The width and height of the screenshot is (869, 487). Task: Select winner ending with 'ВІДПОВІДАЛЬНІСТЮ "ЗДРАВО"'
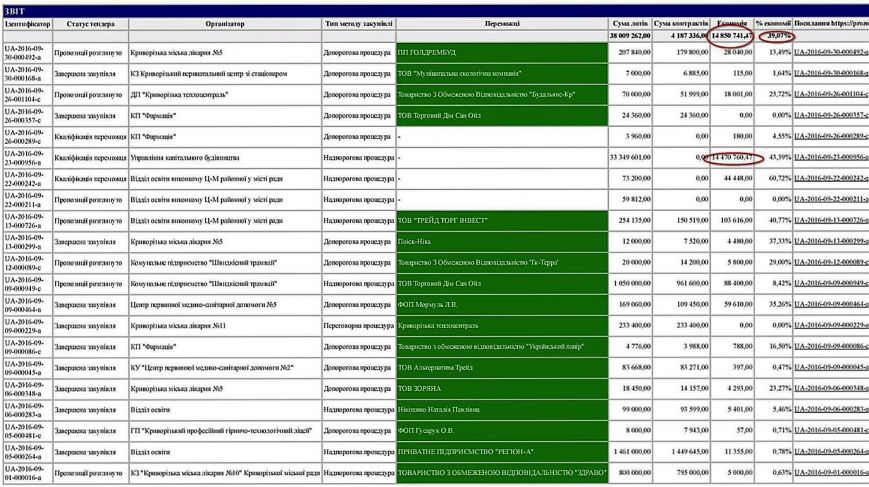click(x=502, y=473)
